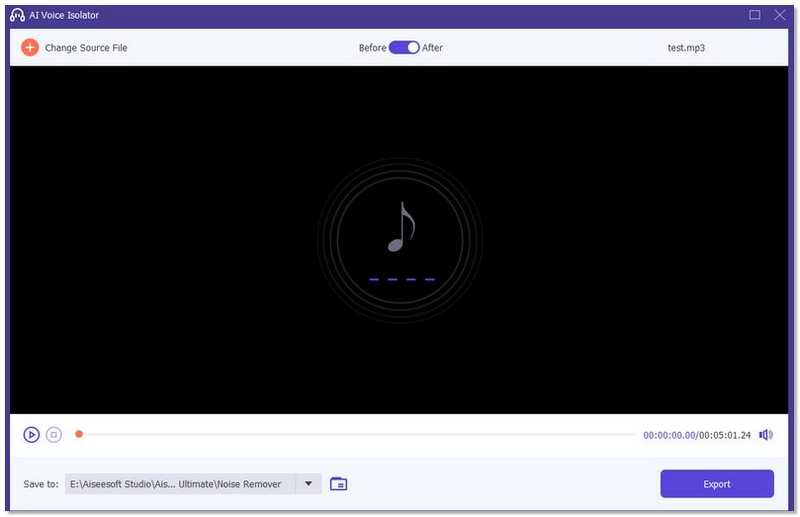This screenshot has width=800, height=517.
Task: Click the total duration 00:05:01.24 text
Action: click(x=725, y=435)
